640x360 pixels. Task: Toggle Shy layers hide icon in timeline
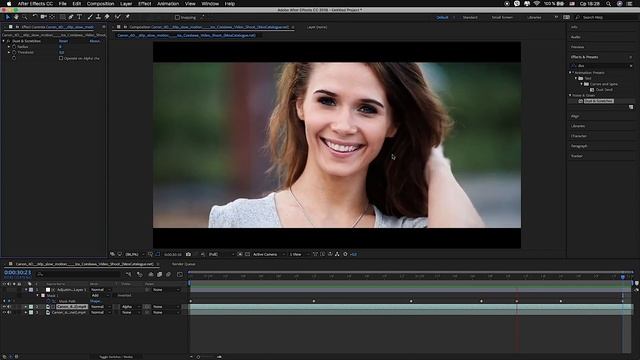pyautogui.click(x=151, y=274)
